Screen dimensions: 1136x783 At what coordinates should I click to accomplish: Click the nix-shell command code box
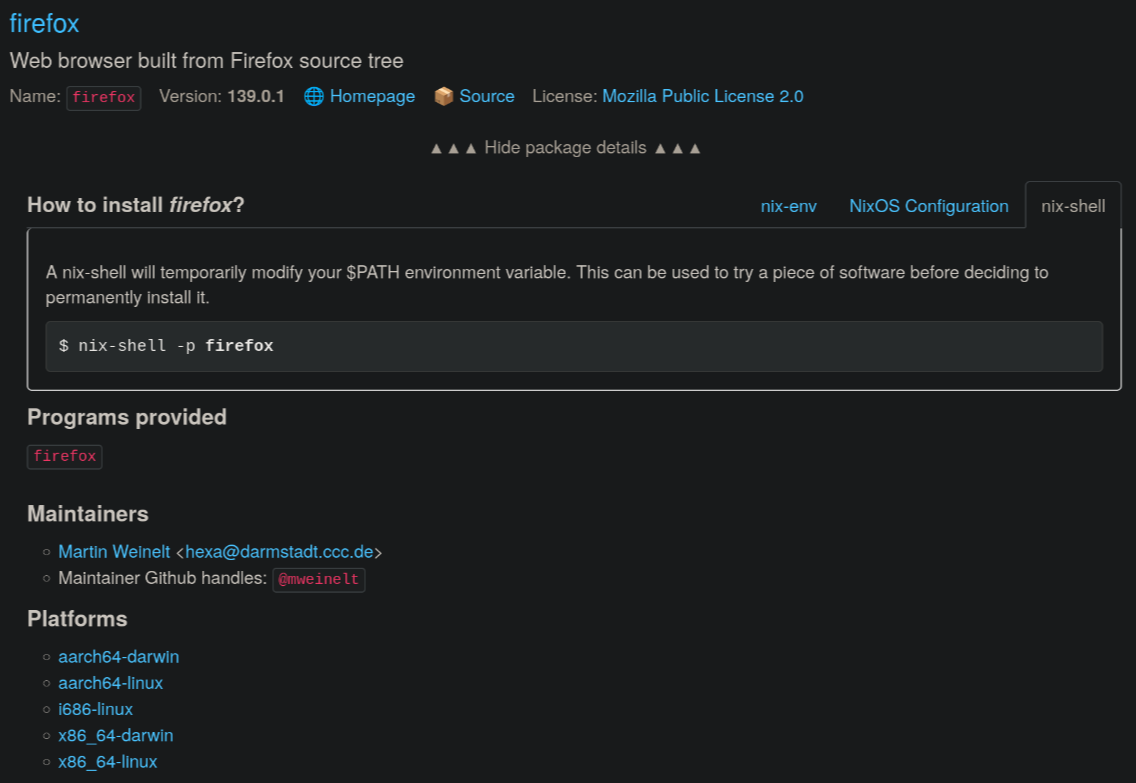click(x=575, y=346)
